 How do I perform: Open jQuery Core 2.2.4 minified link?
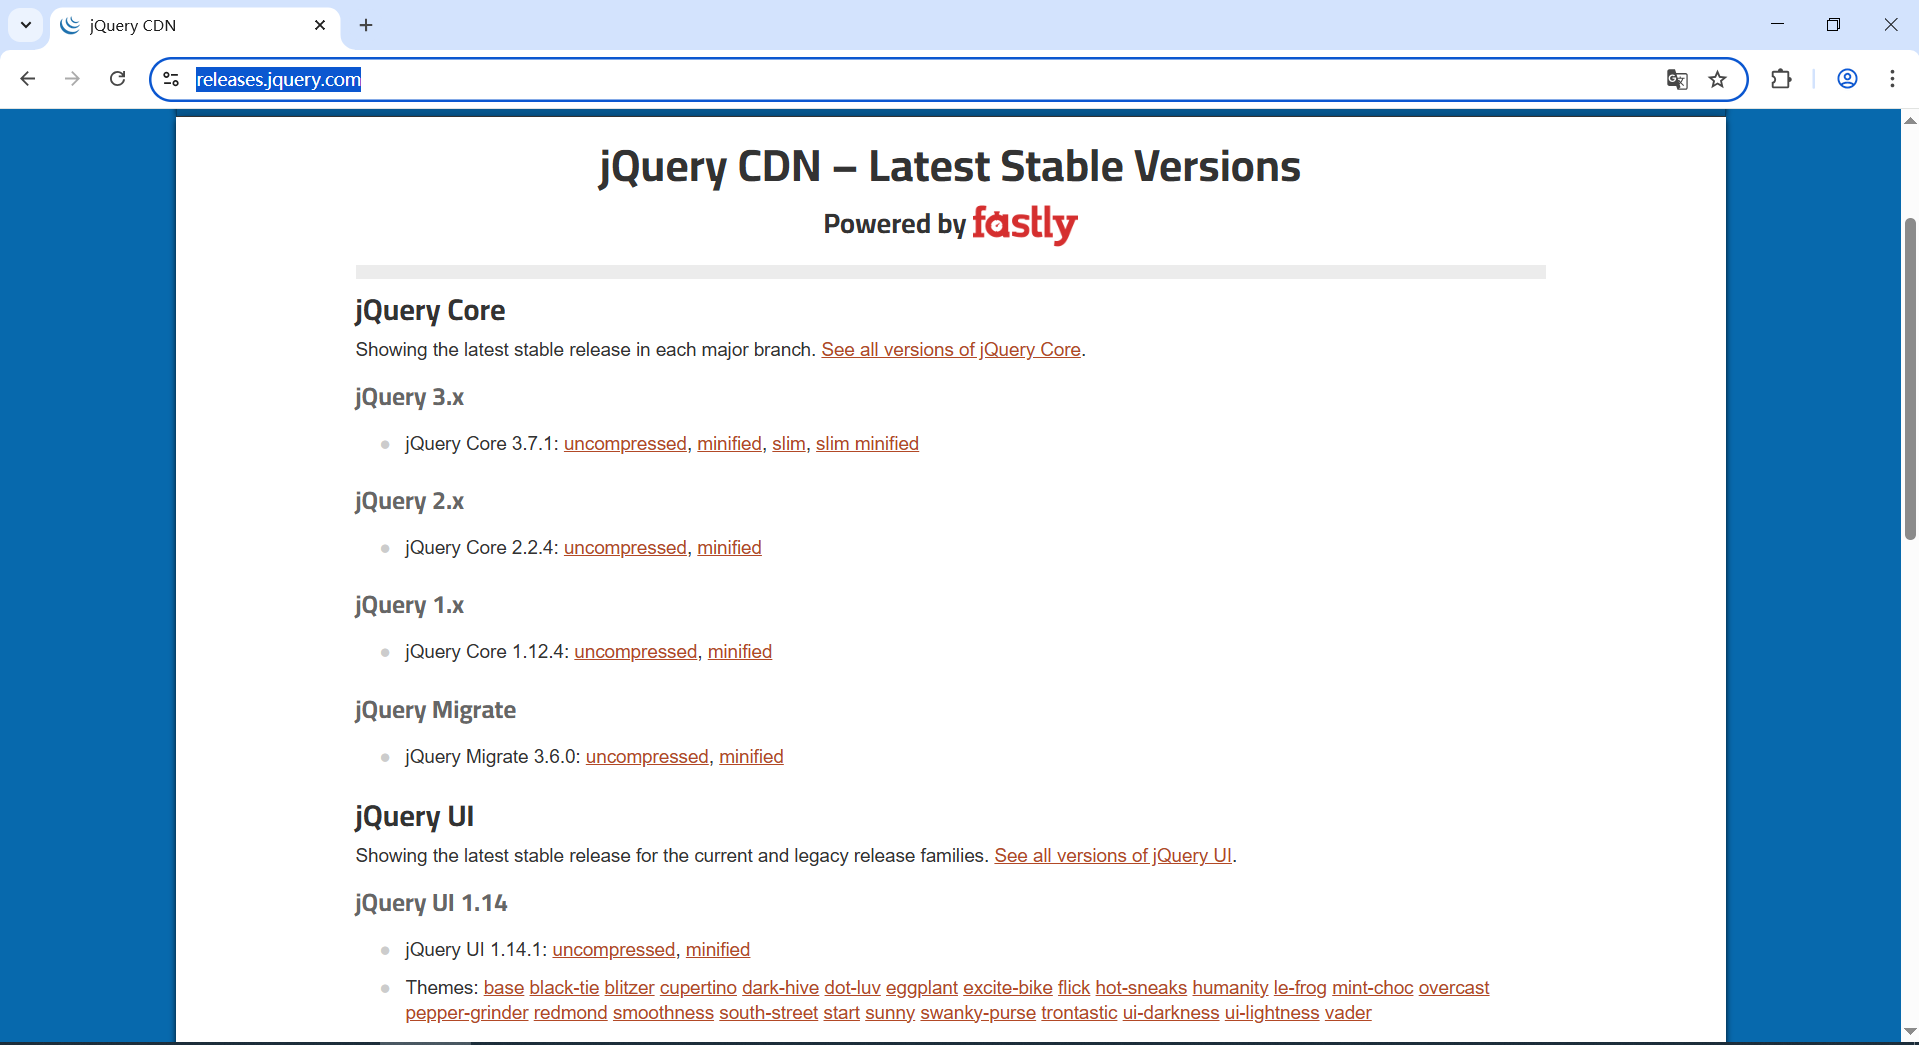click(x=729, y=548)
